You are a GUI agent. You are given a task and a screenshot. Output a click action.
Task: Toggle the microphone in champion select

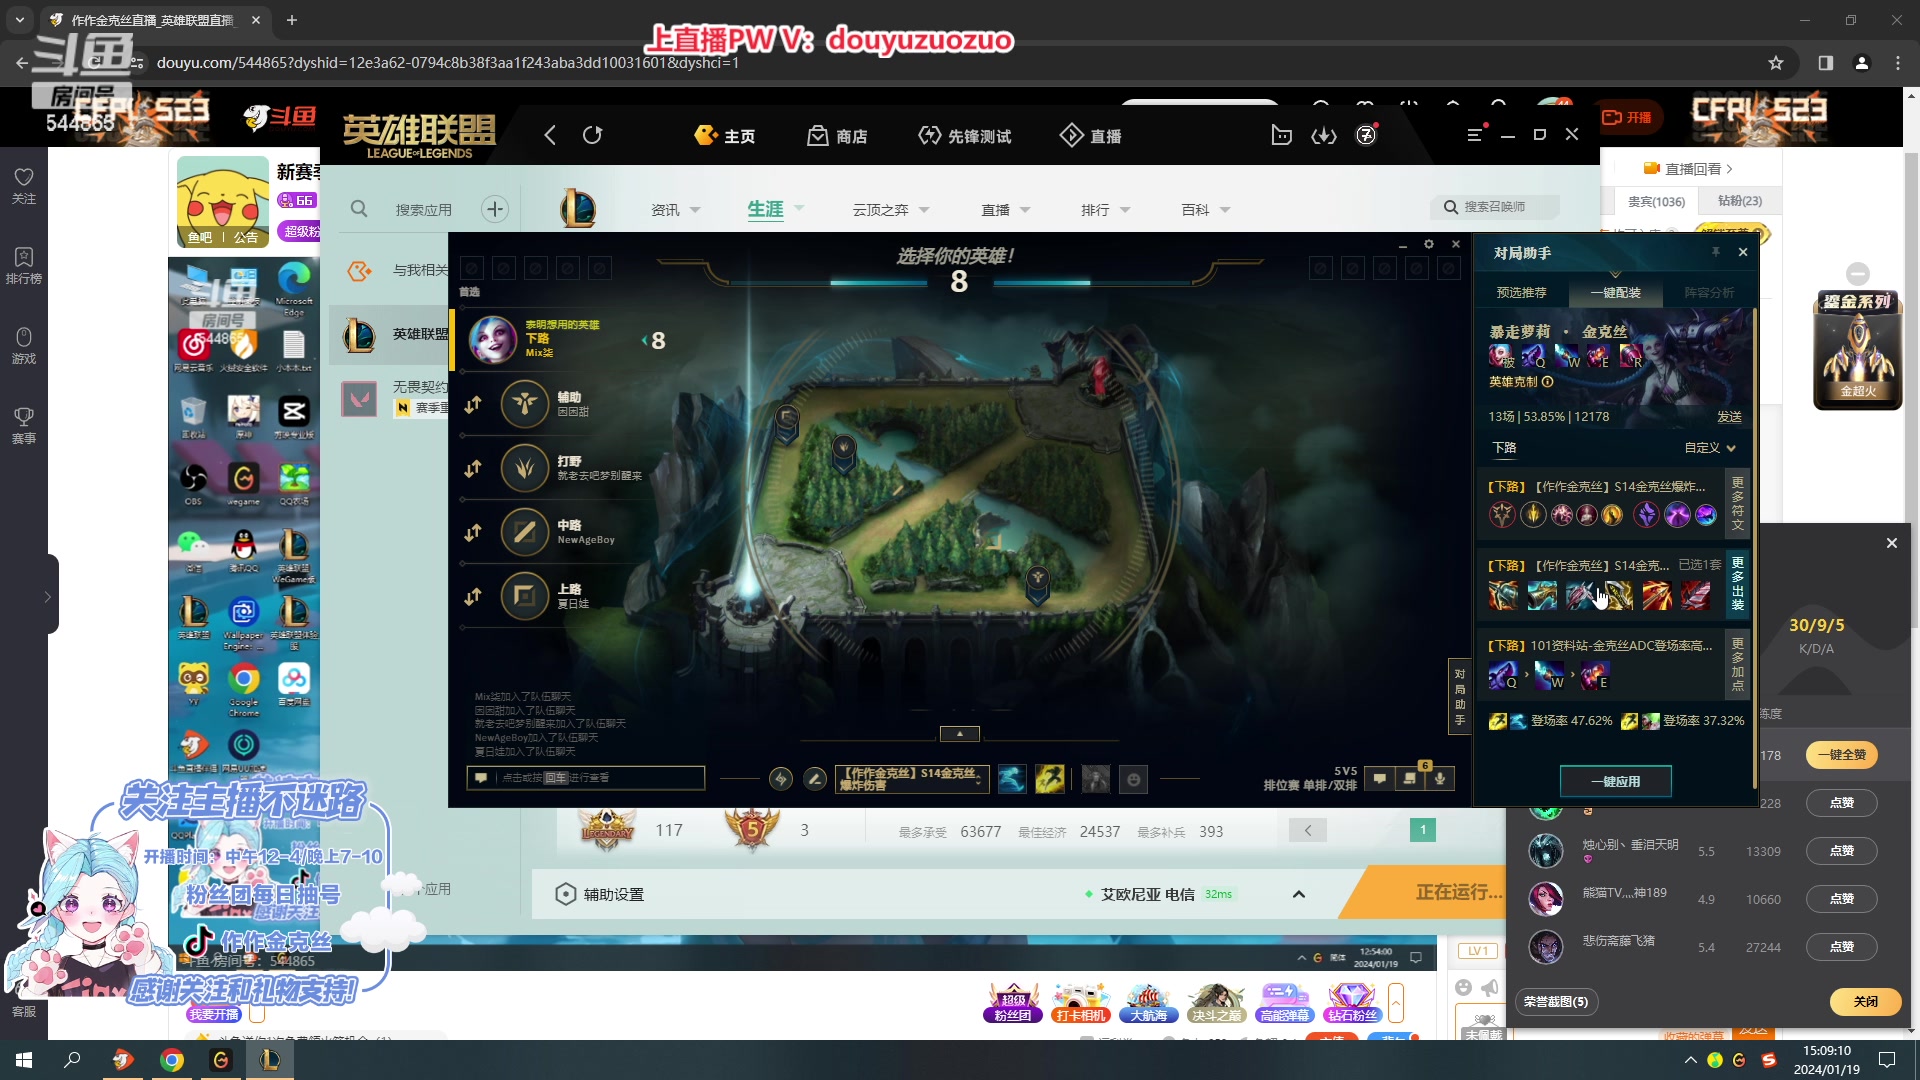(x=1440, y=778)
